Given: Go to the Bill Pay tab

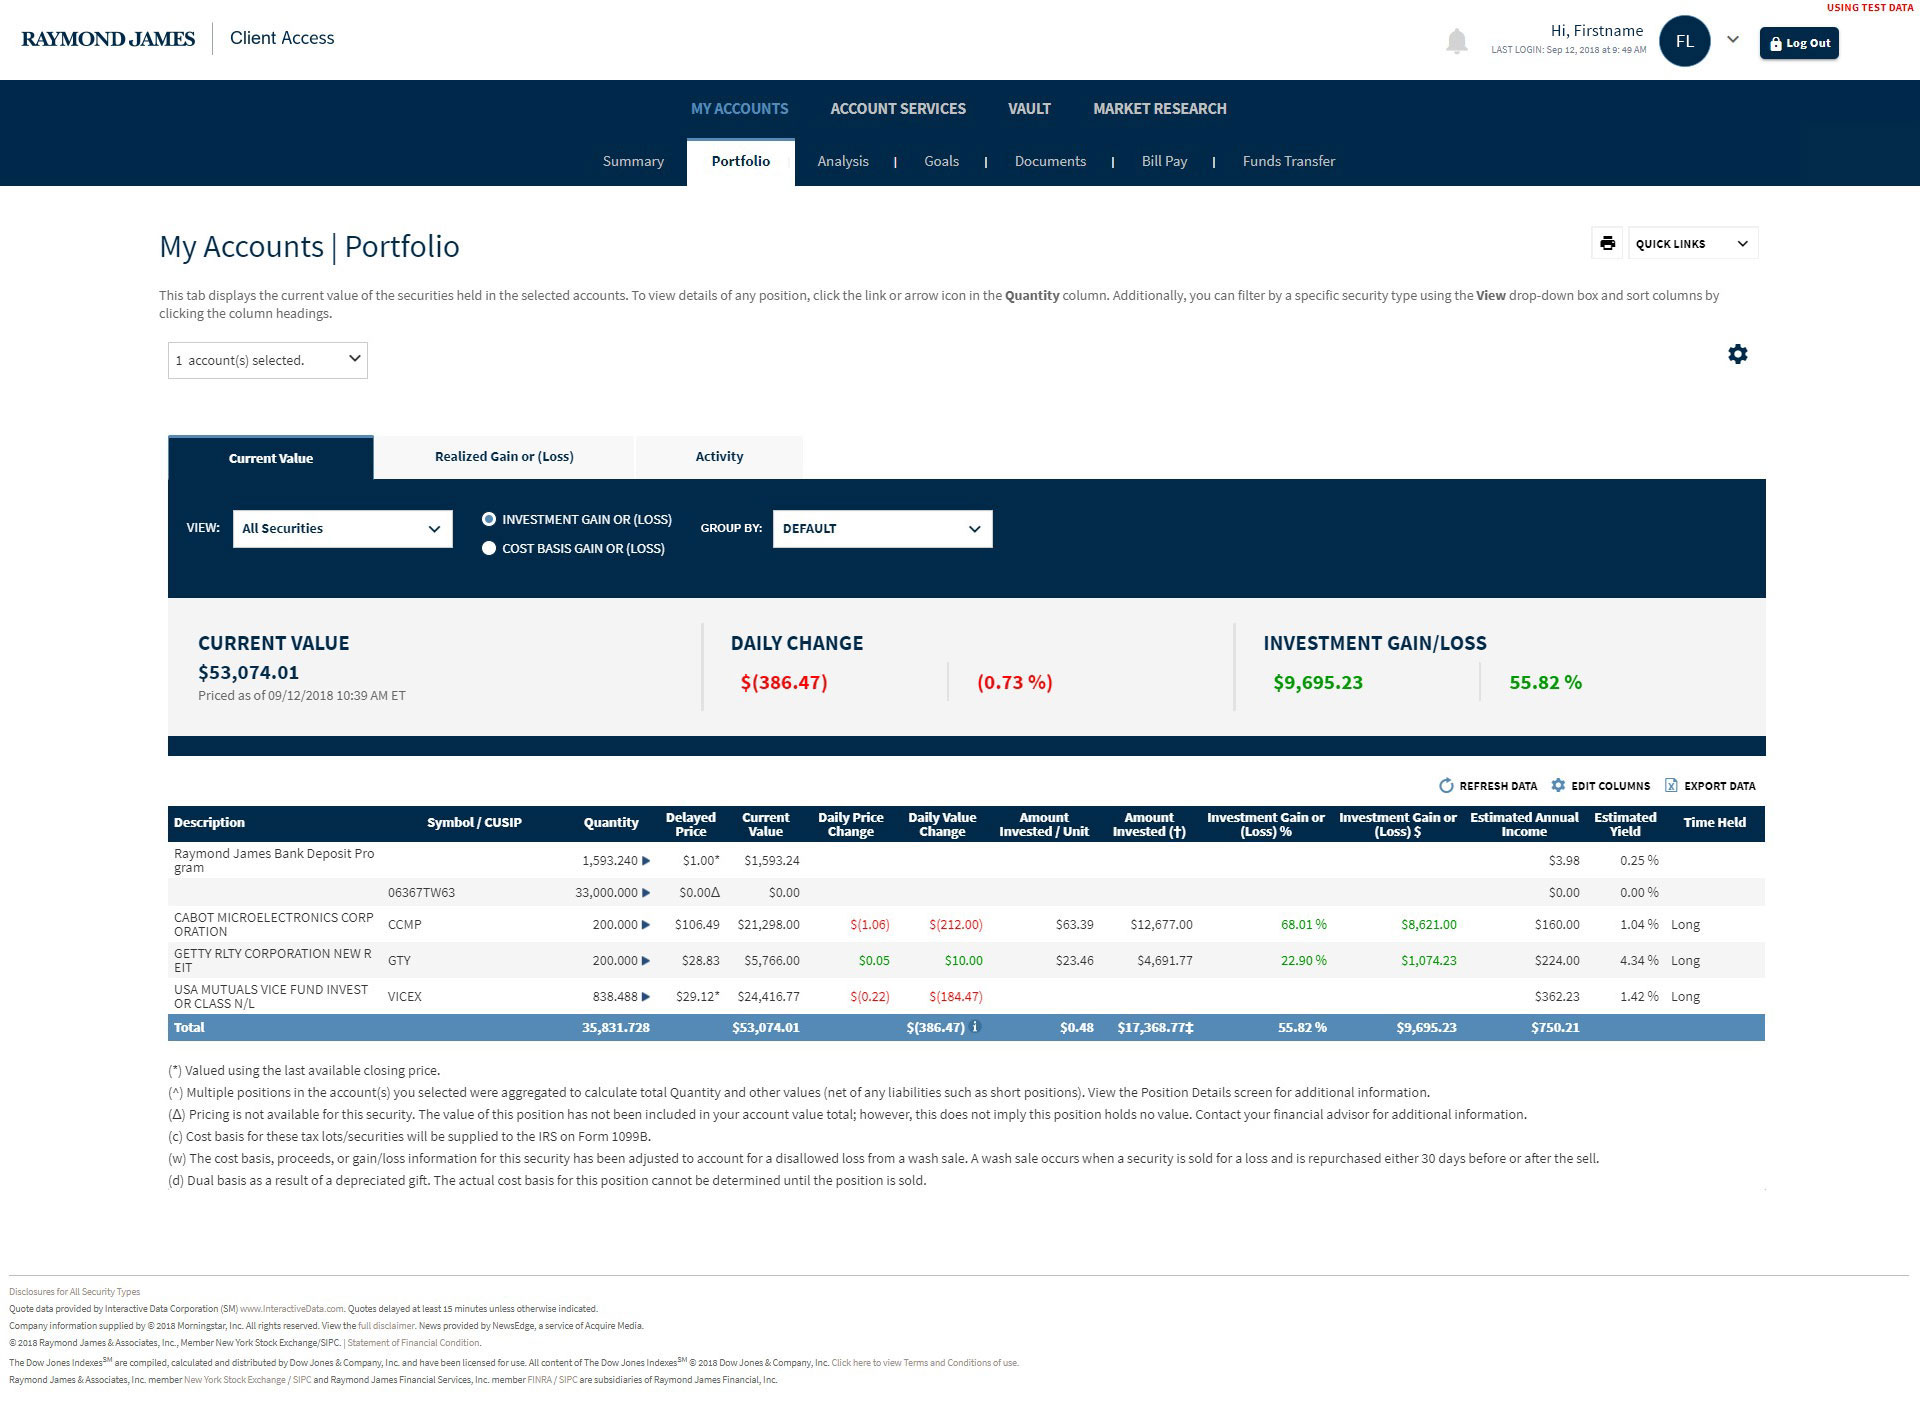Looking at the screenshot, I should tap(1164, 161).
